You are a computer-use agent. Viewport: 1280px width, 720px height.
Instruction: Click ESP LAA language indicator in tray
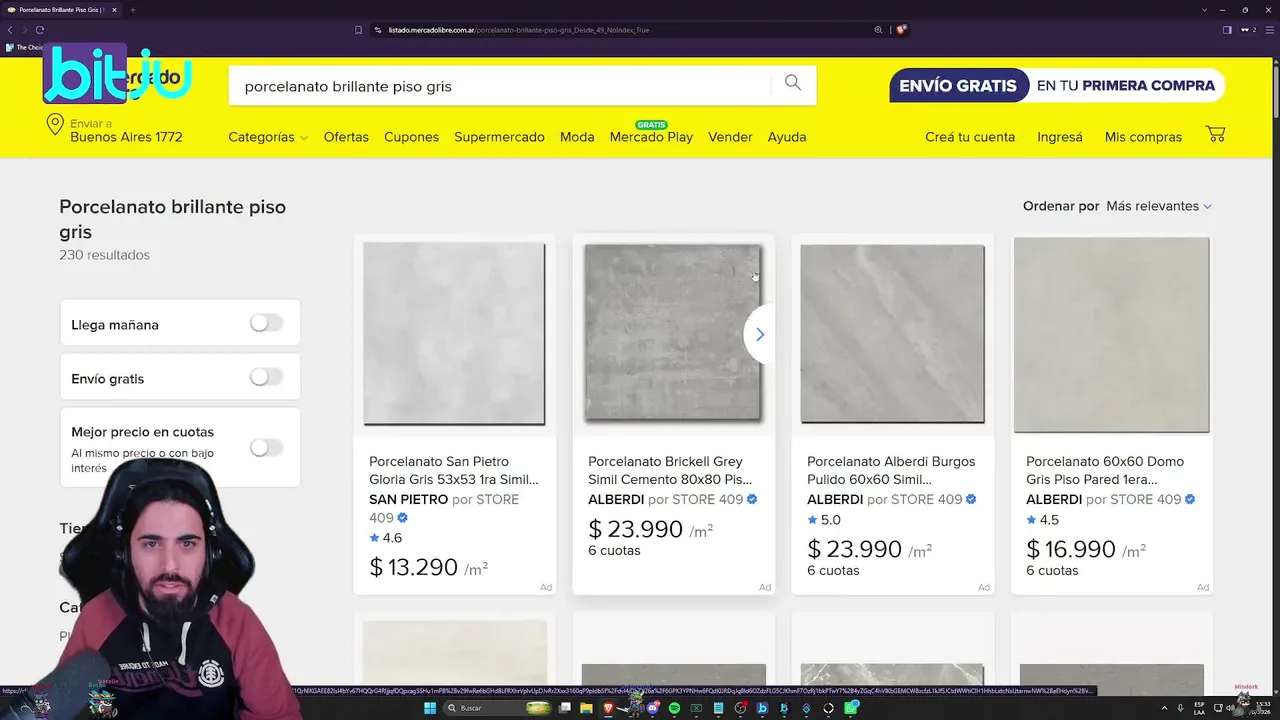tap(1199, 708)
